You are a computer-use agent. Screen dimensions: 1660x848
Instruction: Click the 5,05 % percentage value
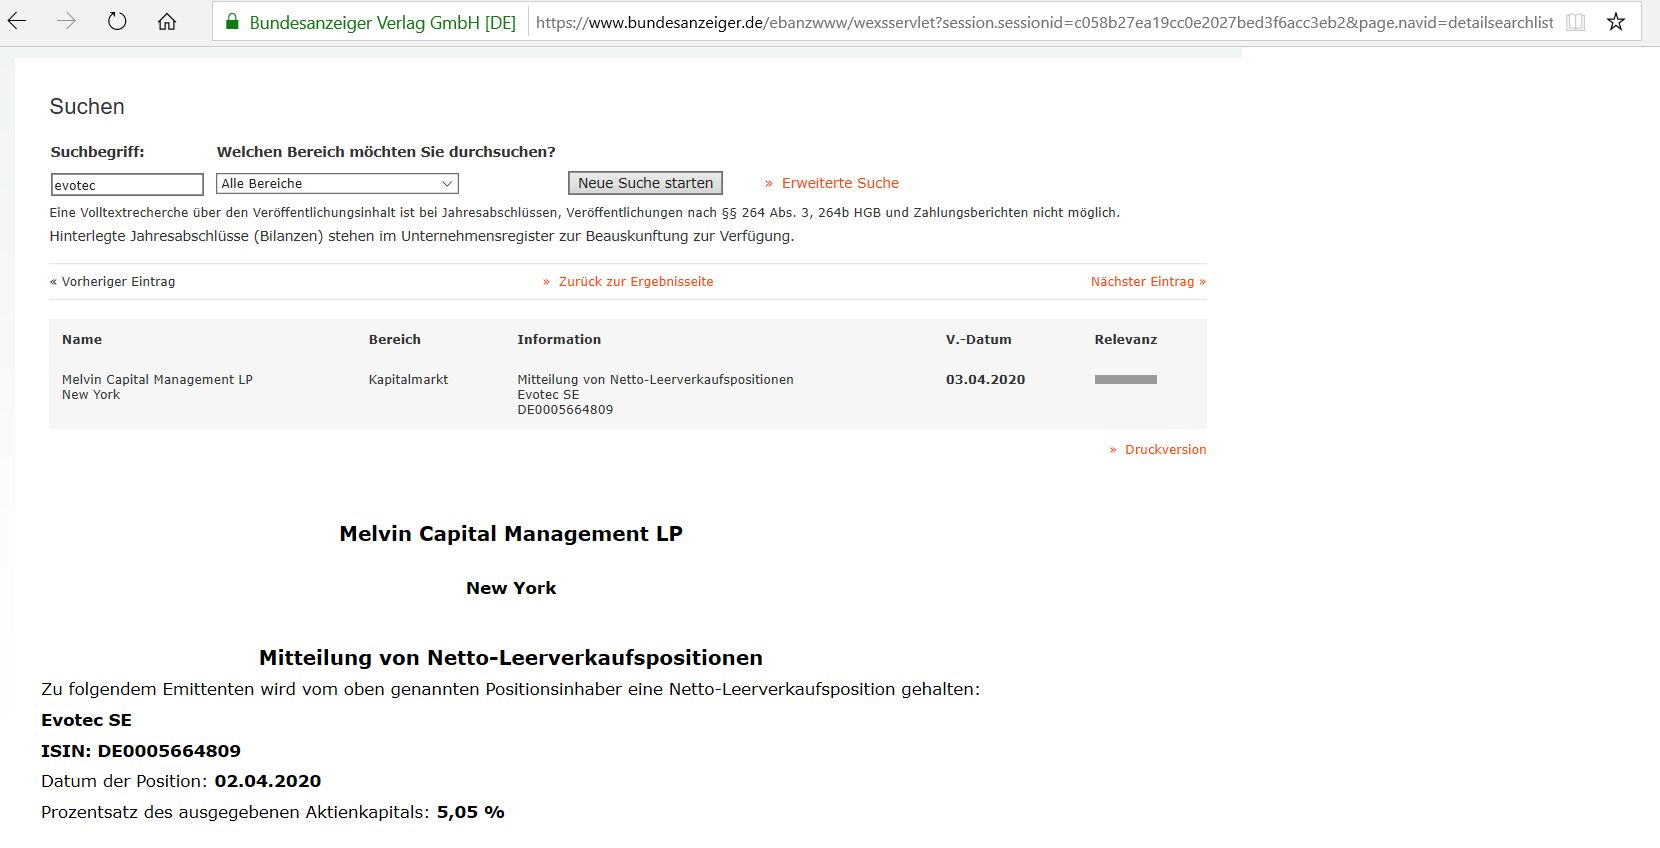tap(471, 812)
